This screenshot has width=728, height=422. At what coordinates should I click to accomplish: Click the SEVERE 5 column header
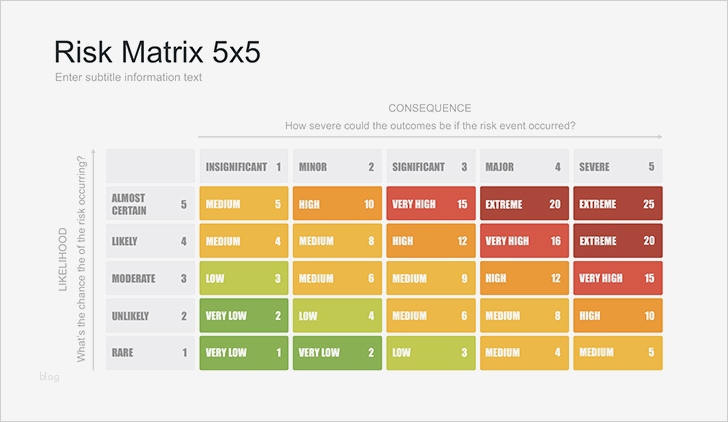point(617,167)
